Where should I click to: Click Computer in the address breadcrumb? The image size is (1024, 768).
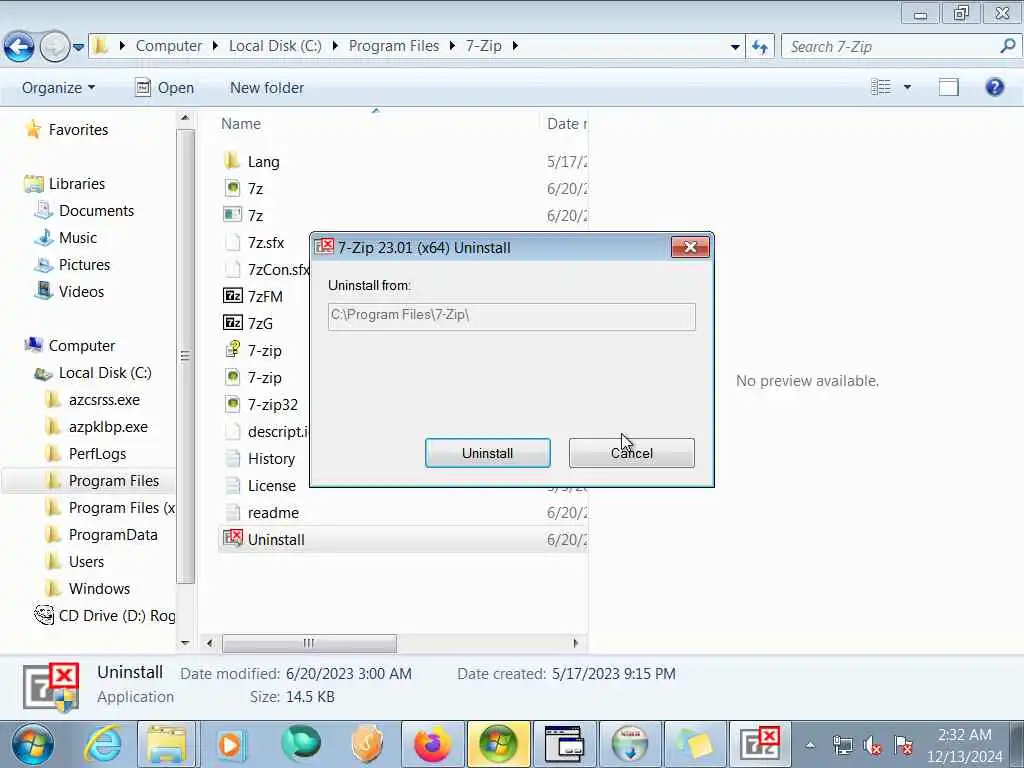168,46
